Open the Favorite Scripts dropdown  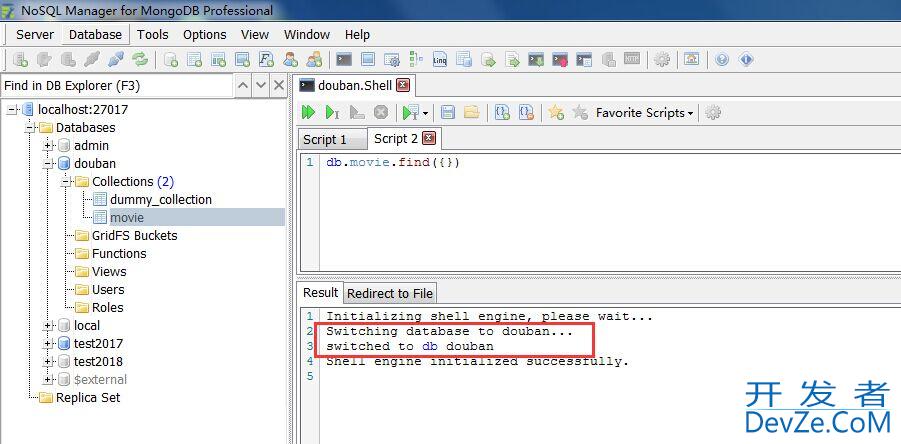(644, 113)
